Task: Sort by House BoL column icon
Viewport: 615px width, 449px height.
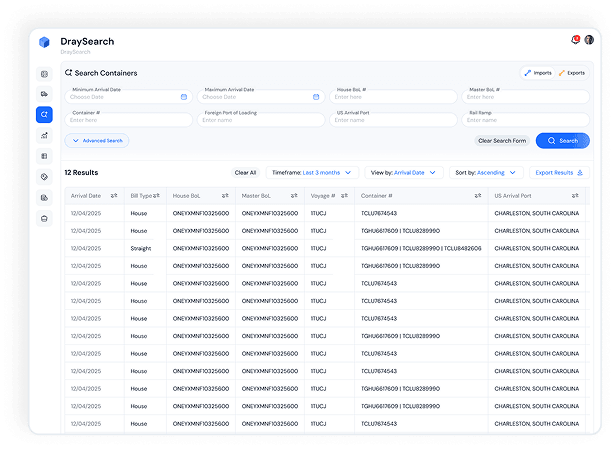Action: click(225, 196)
